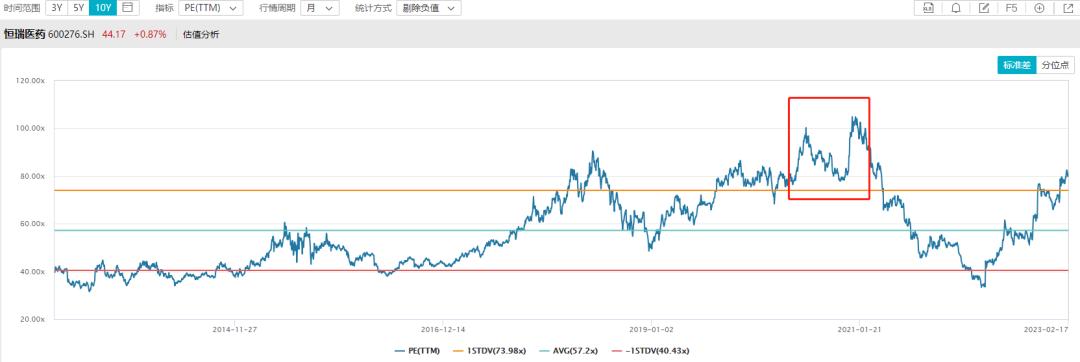This screenshot has height=362, width=1080.
Task: Open the custom date range calendar icon
Action: click(x=127, y=8)
